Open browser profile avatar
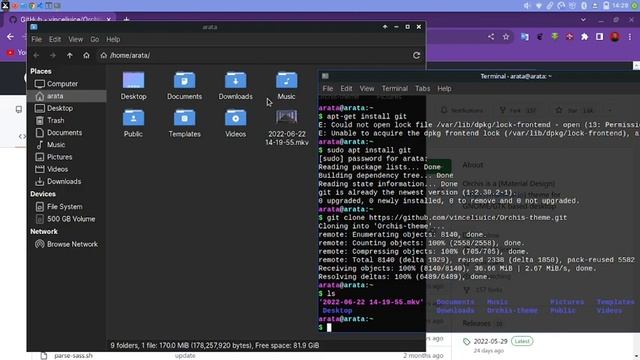This screenshot has width=640, height=360. click(615, 37)
